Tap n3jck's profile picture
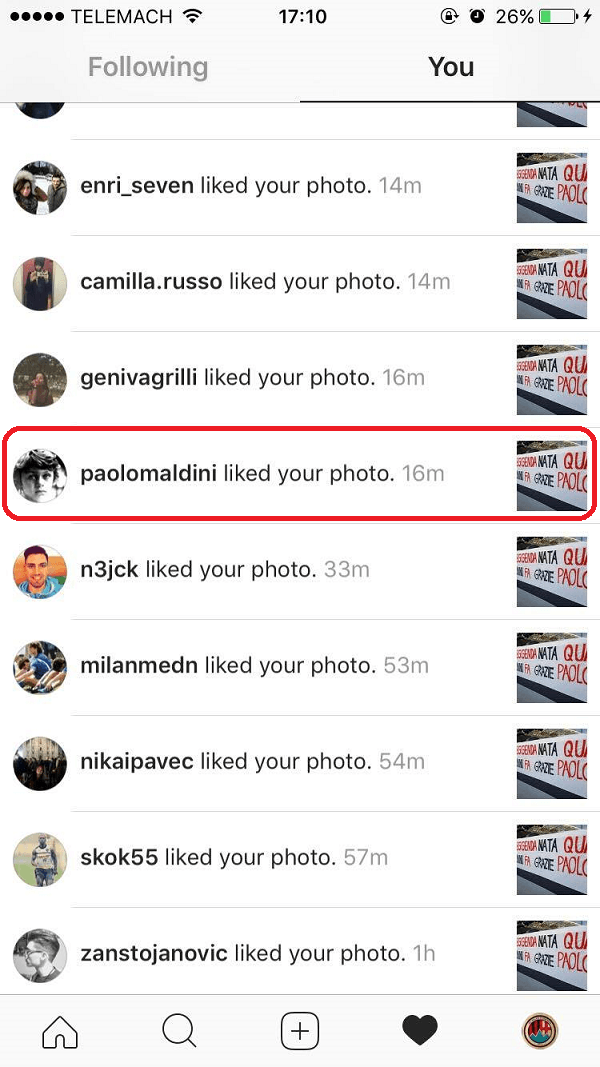Screen dimensions: 600x1067 click(x=40, y=571)
